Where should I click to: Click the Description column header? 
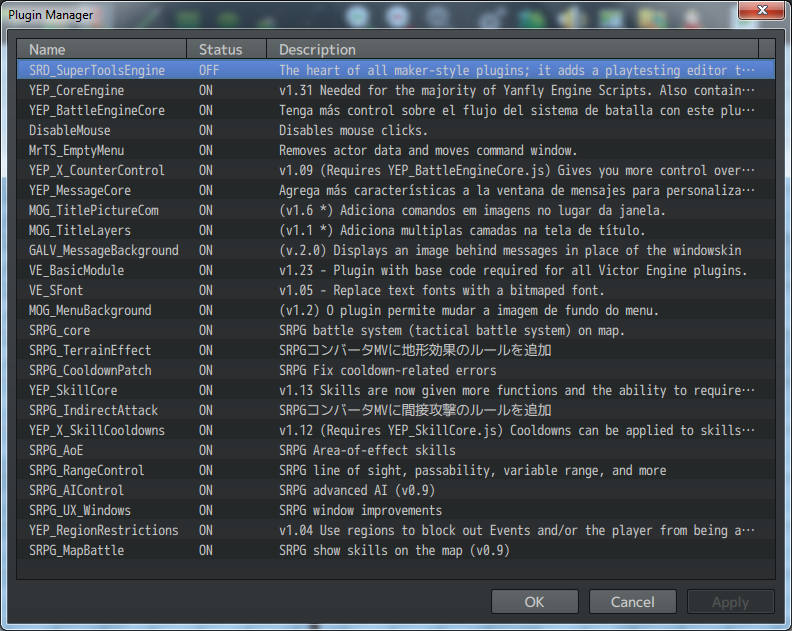click(x=513, y=50)
